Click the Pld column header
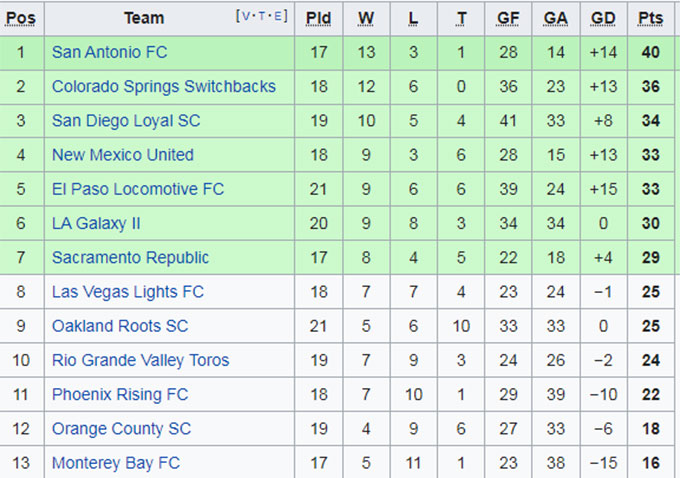 pyautogui.click(x=318, y=18)
